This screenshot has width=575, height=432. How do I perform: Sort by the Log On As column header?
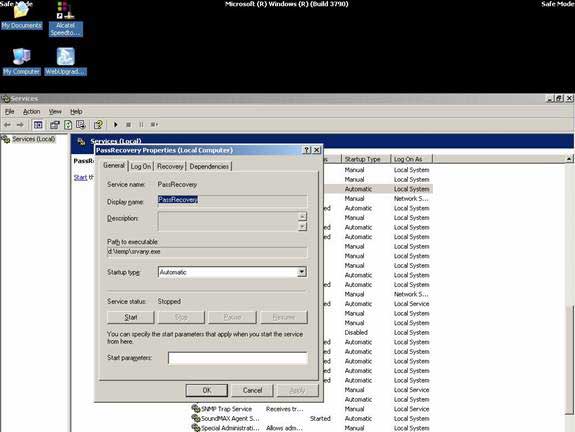click(412, 159)
